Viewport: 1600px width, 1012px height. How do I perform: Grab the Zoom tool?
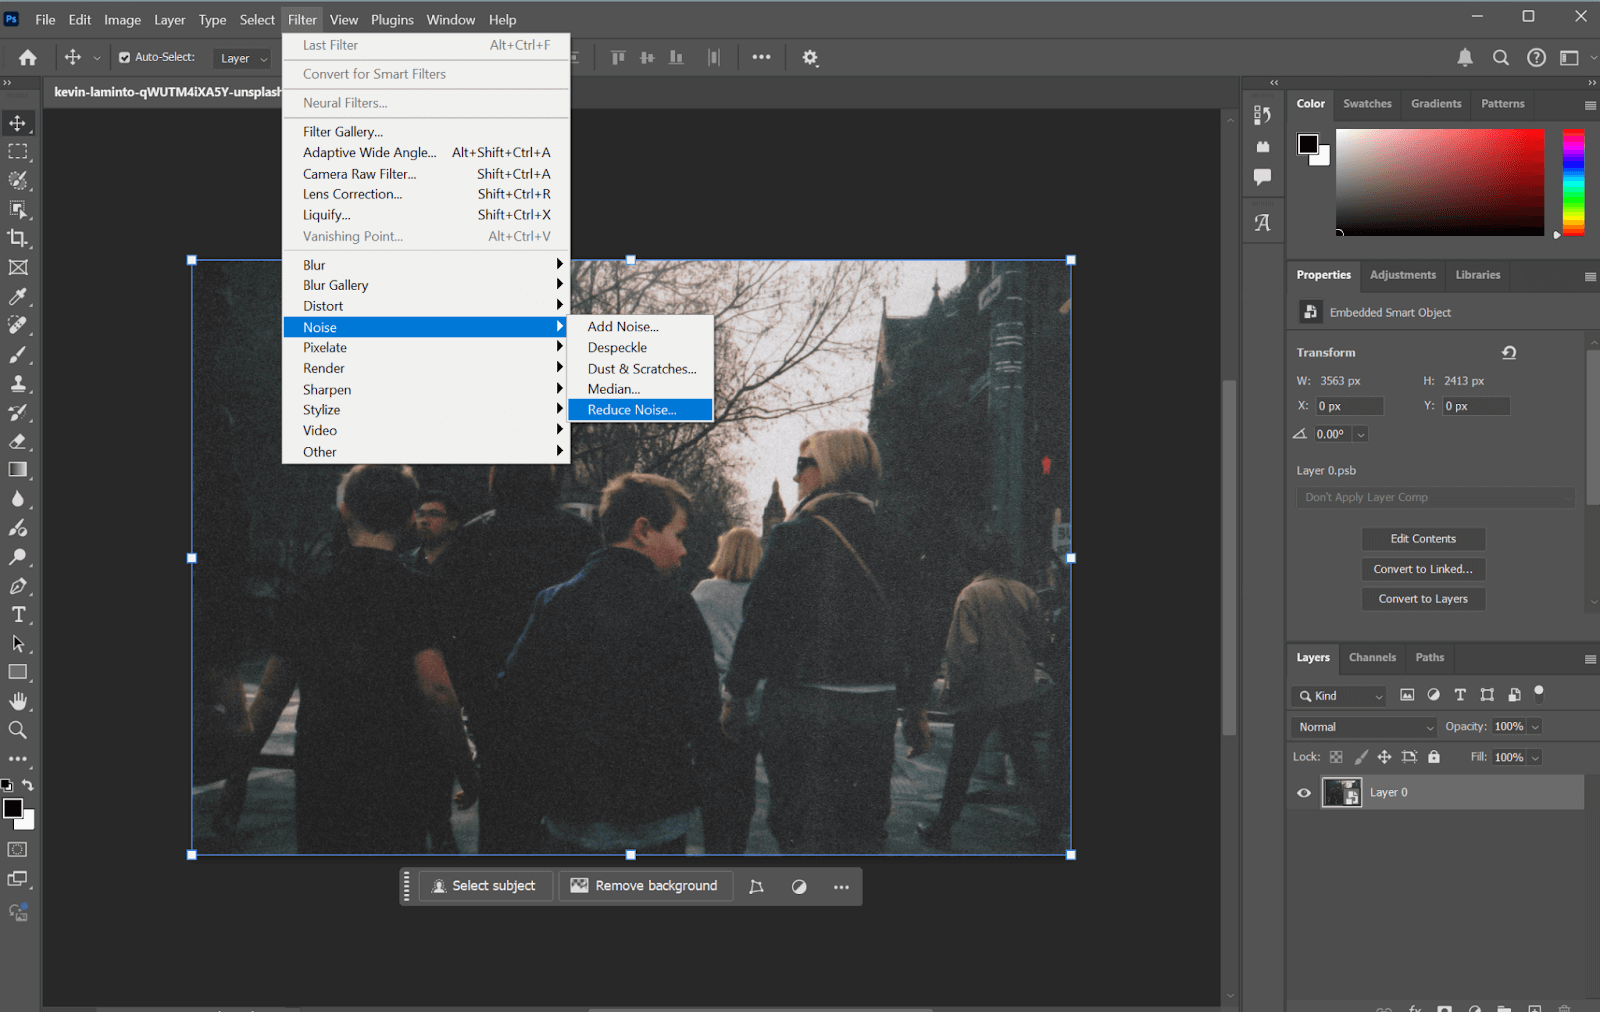click(x=18, y=729)
